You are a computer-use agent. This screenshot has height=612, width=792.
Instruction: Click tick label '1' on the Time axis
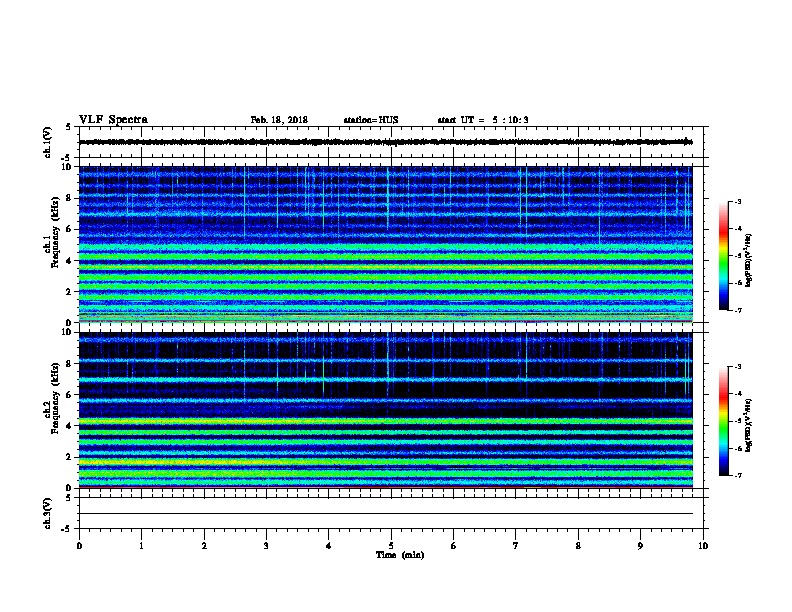141,546
